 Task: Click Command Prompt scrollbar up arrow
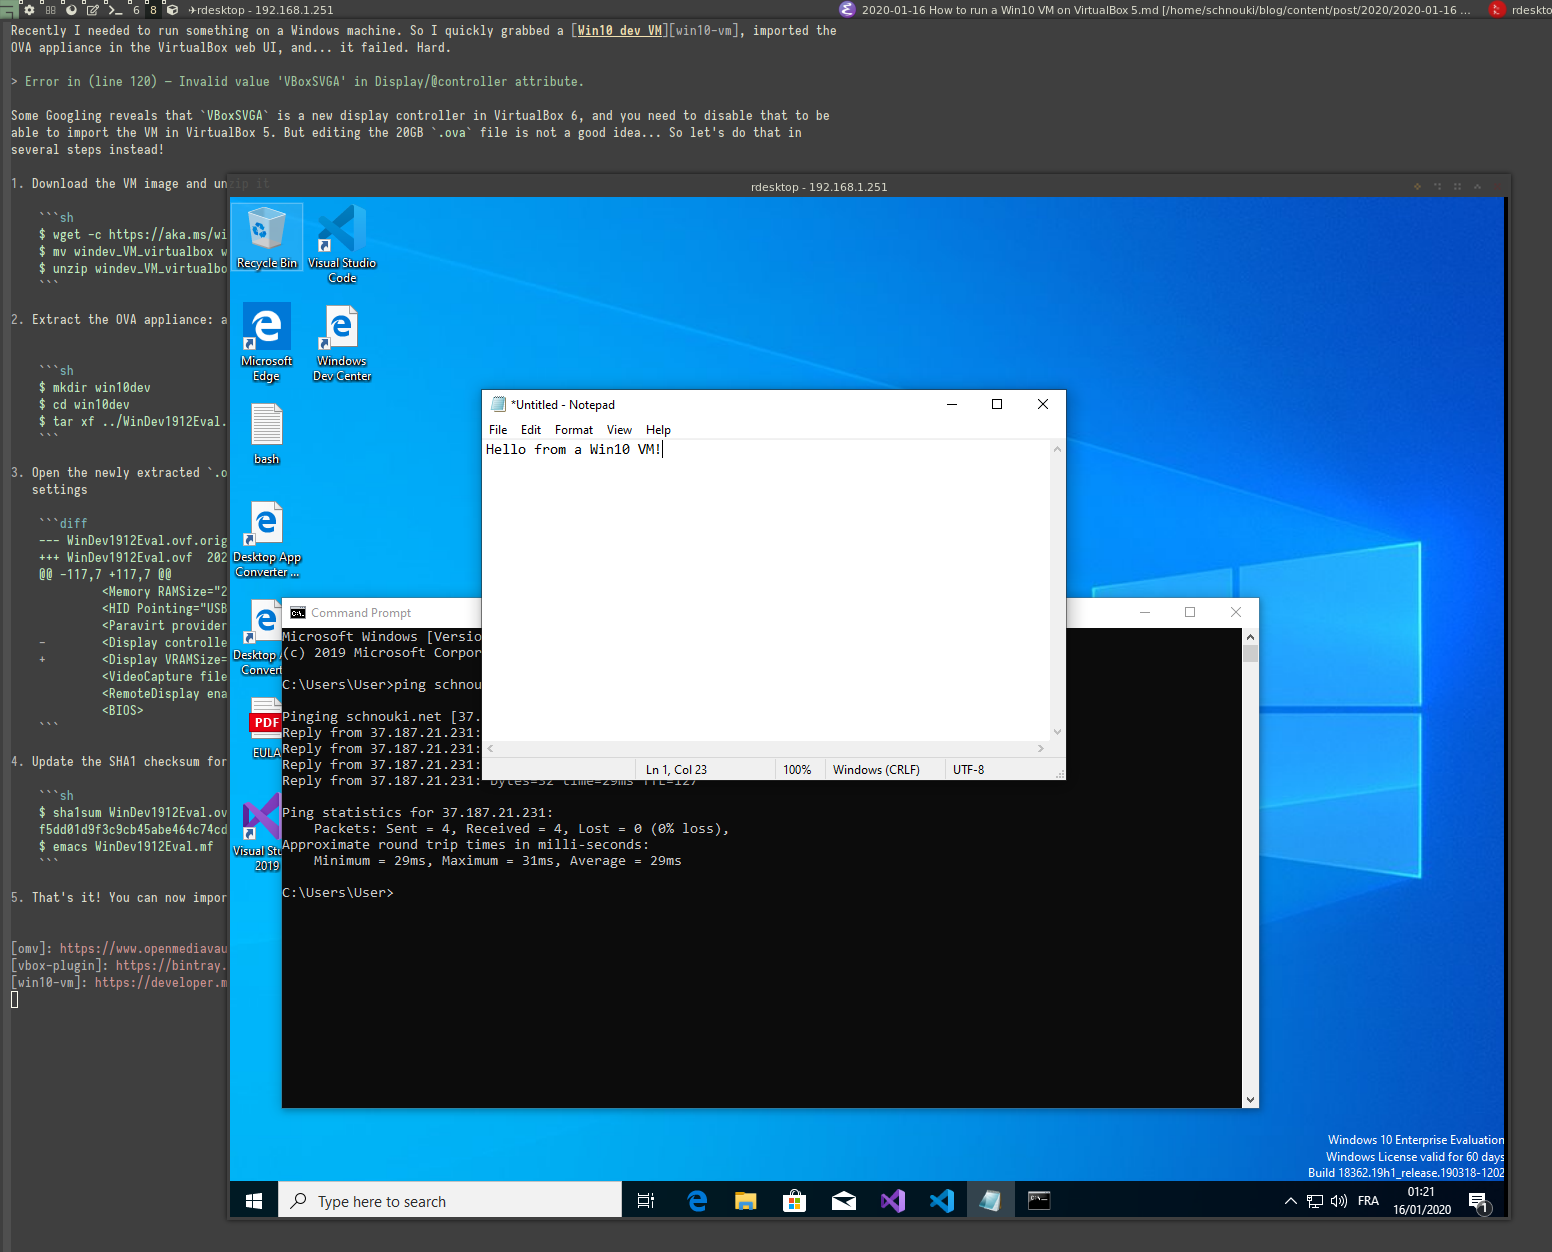pyautogui.click(x=1250, y=637)
